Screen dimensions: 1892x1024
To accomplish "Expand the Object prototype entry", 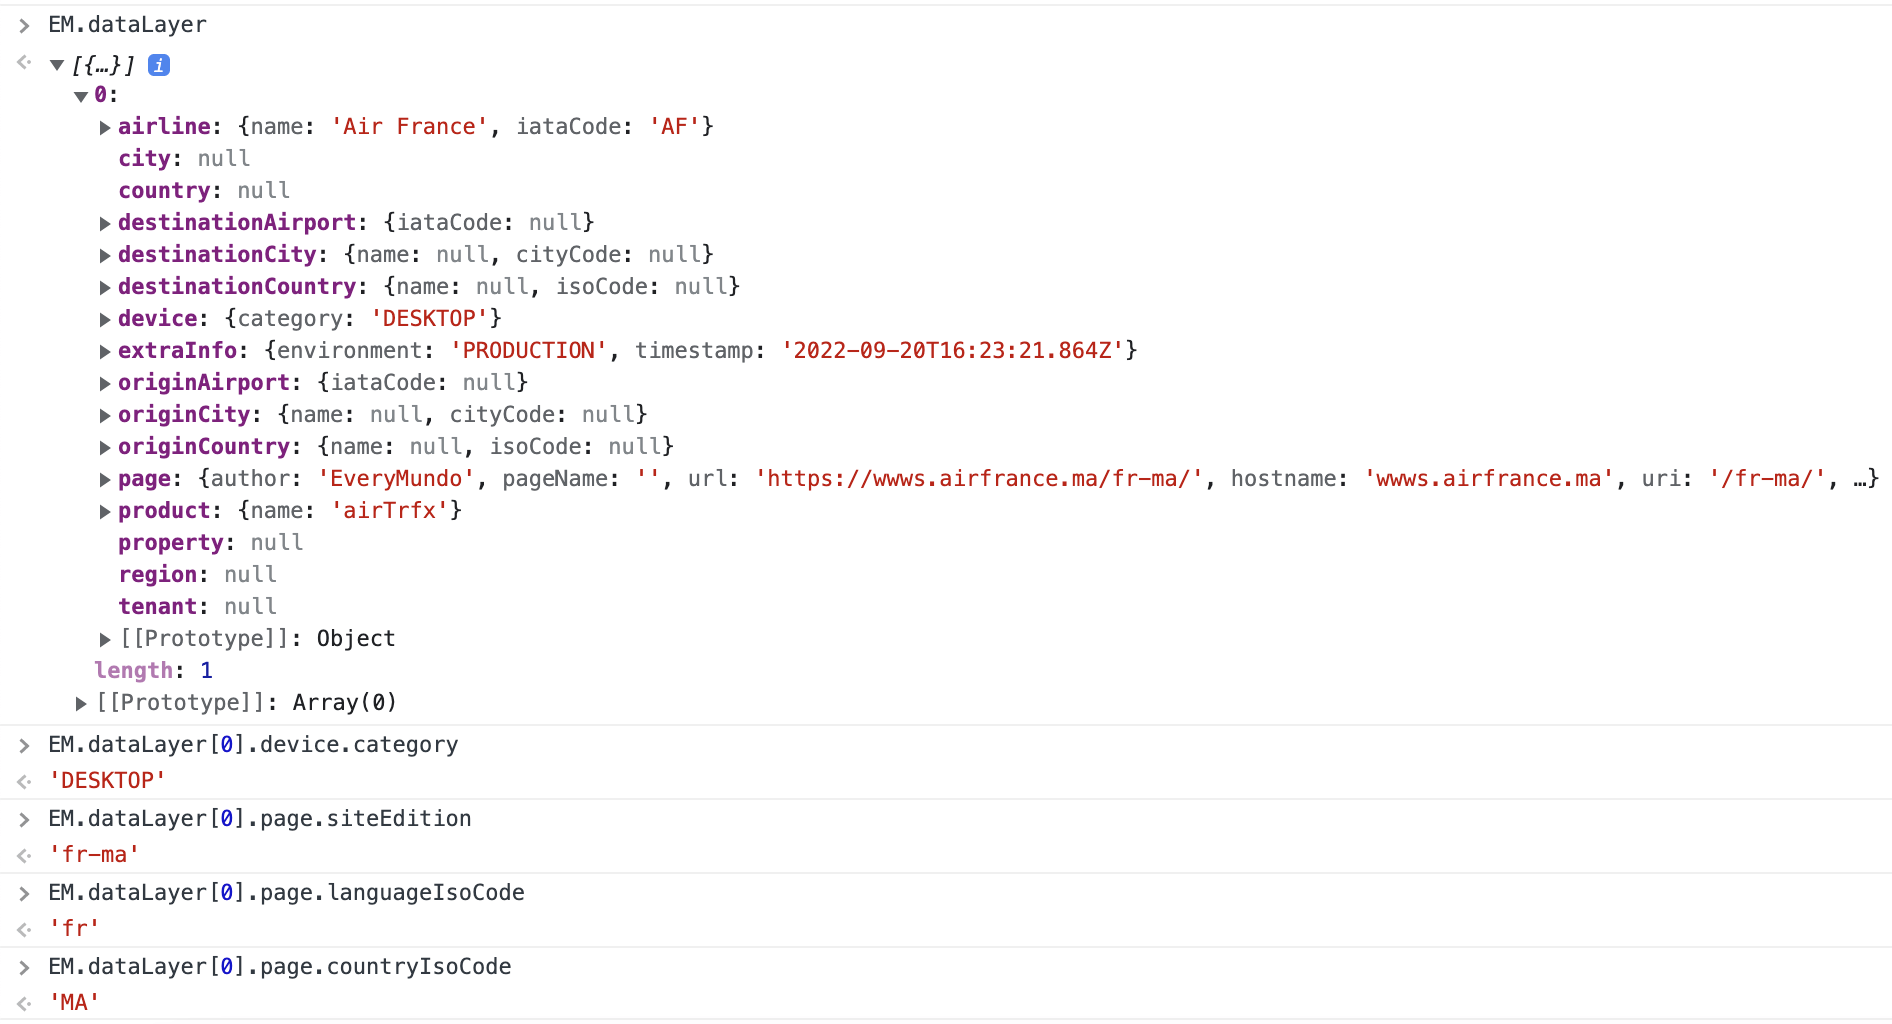I will [105, 639].
